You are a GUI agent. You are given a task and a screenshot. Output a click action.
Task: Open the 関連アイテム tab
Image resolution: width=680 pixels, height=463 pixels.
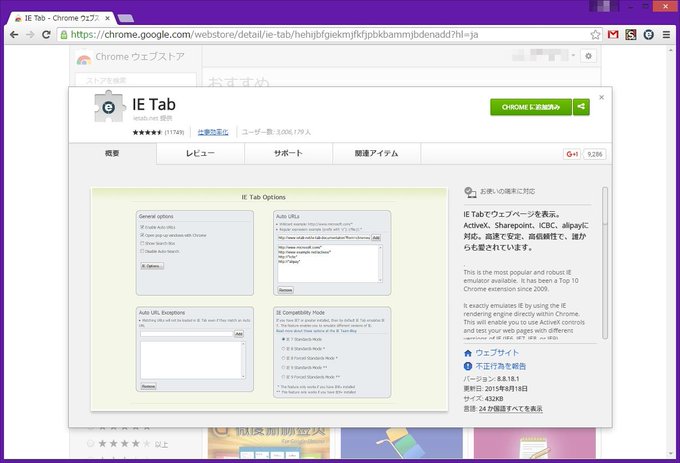coord(376,153)
